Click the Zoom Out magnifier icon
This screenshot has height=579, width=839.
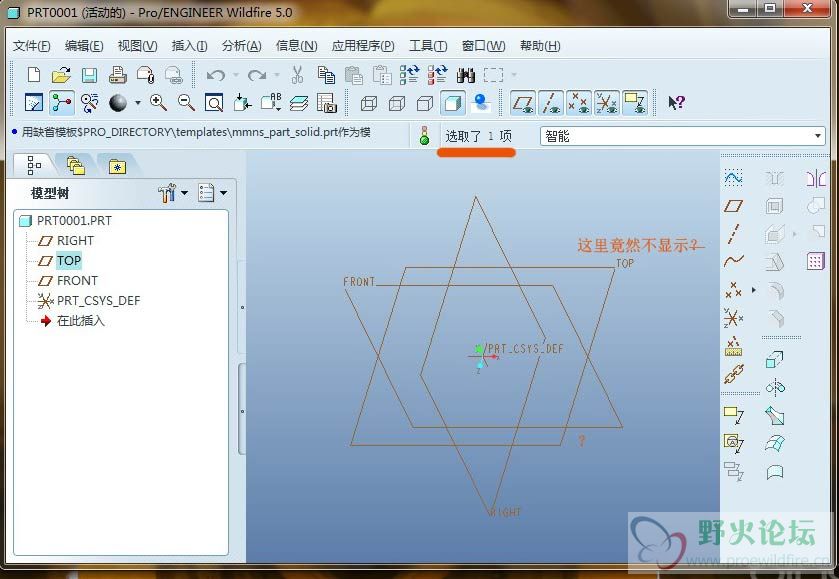click(186, 102)
